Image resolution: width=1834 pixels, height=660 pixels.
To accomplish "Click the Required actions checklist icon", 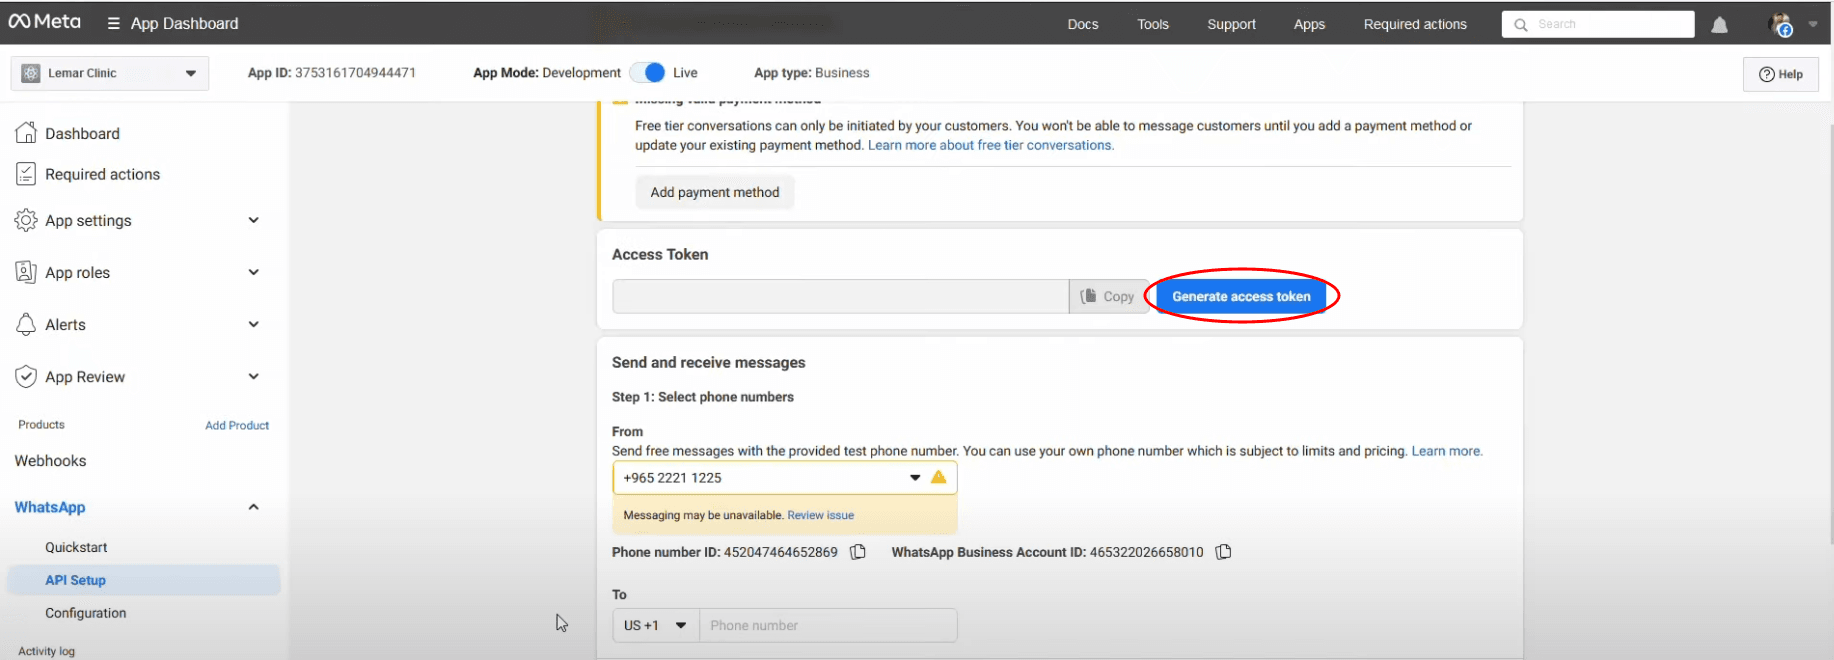I will [26, 174].
